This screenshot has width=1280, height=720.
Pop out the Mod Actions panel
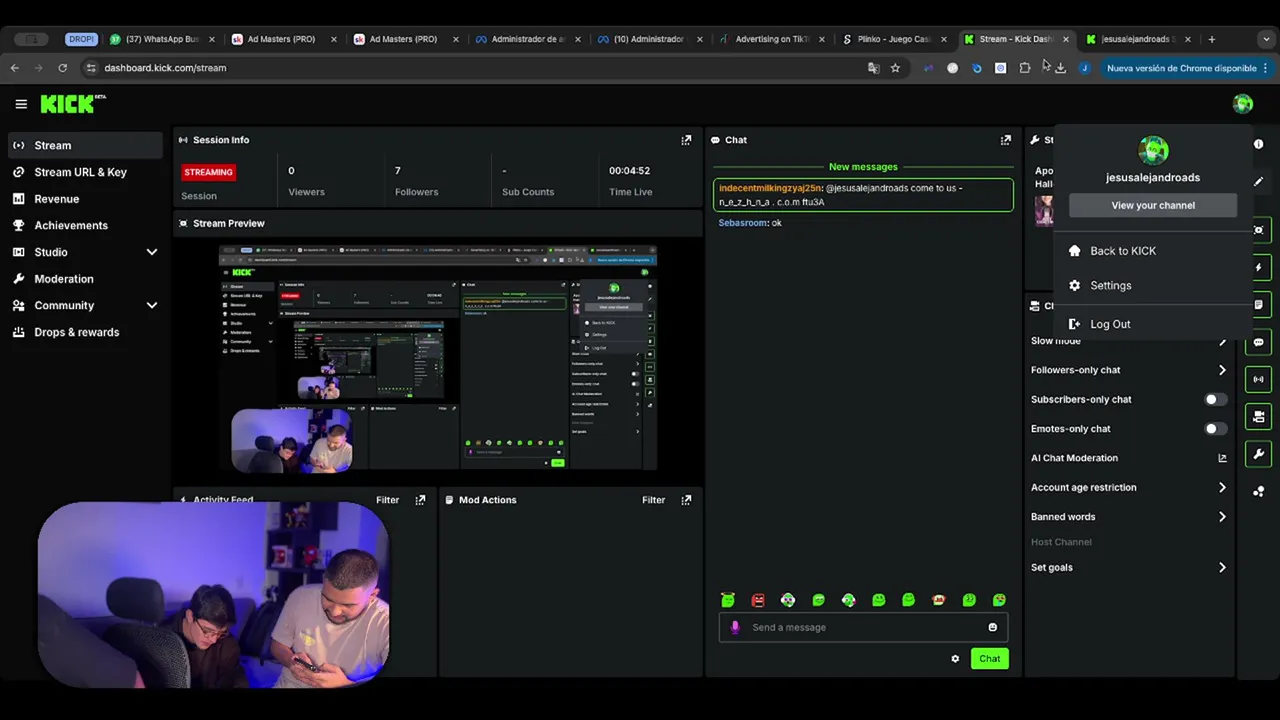(686, 500)
